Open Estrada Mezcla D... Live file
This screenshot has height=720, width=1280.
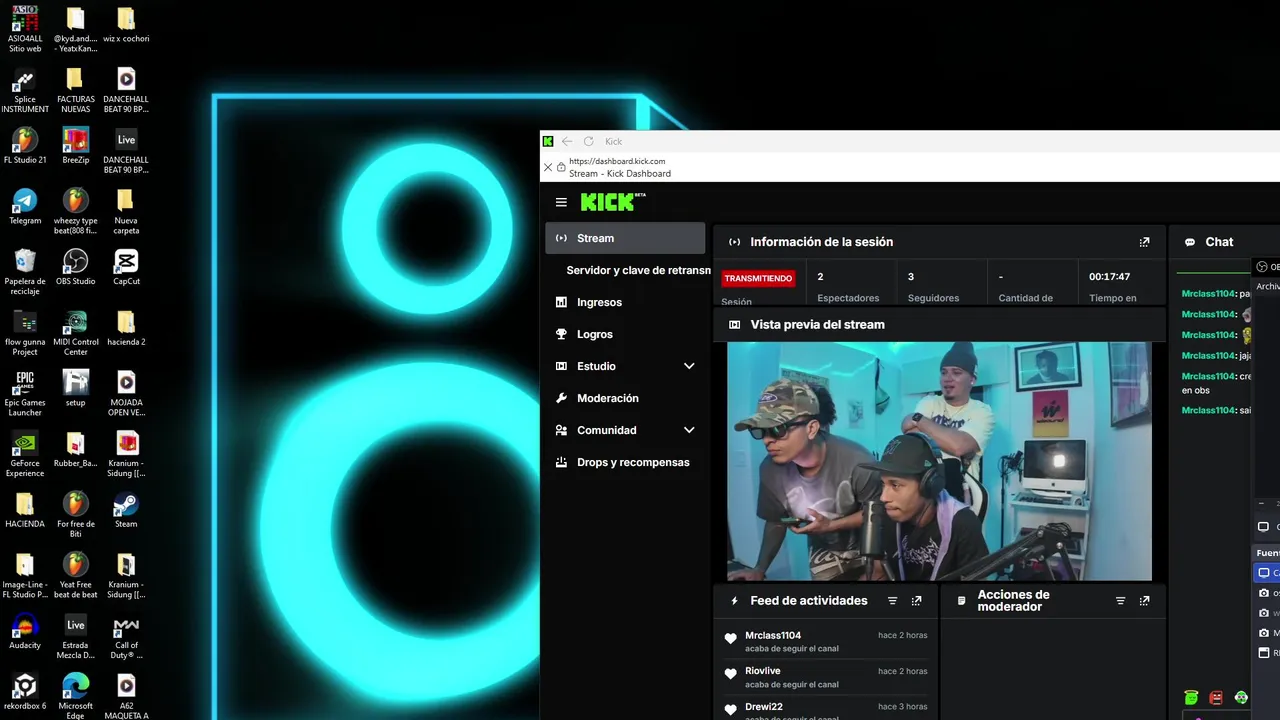click(75, 636)
